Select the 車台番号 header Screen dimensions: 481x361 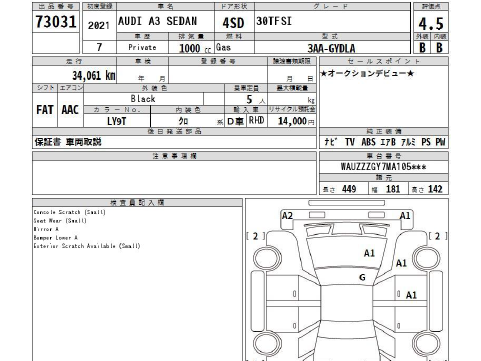(384, 156)
